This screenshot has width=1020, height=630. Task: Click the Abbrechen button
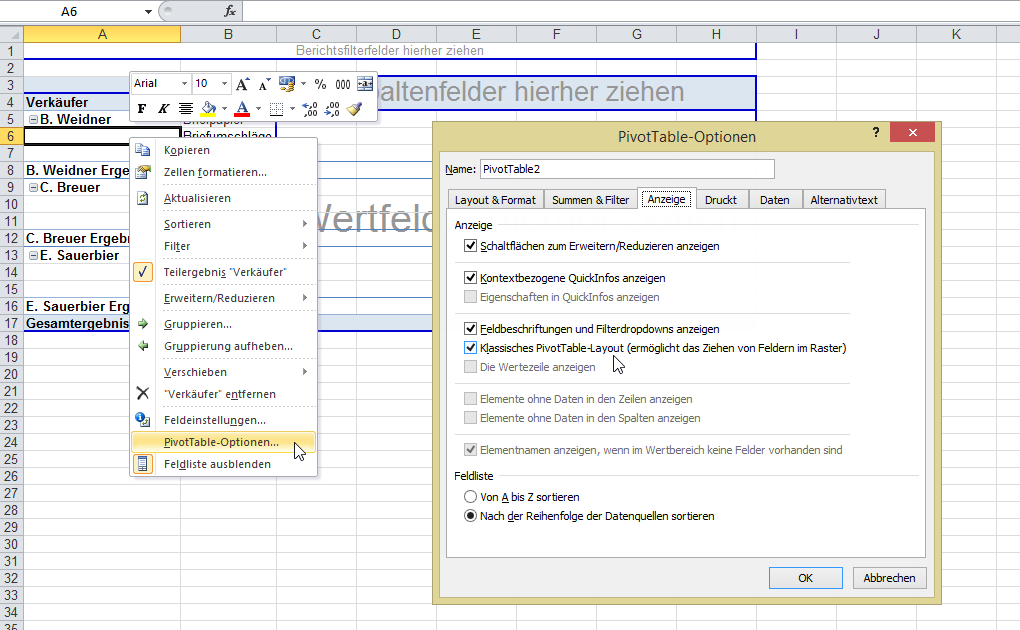(x=889, y=578)
